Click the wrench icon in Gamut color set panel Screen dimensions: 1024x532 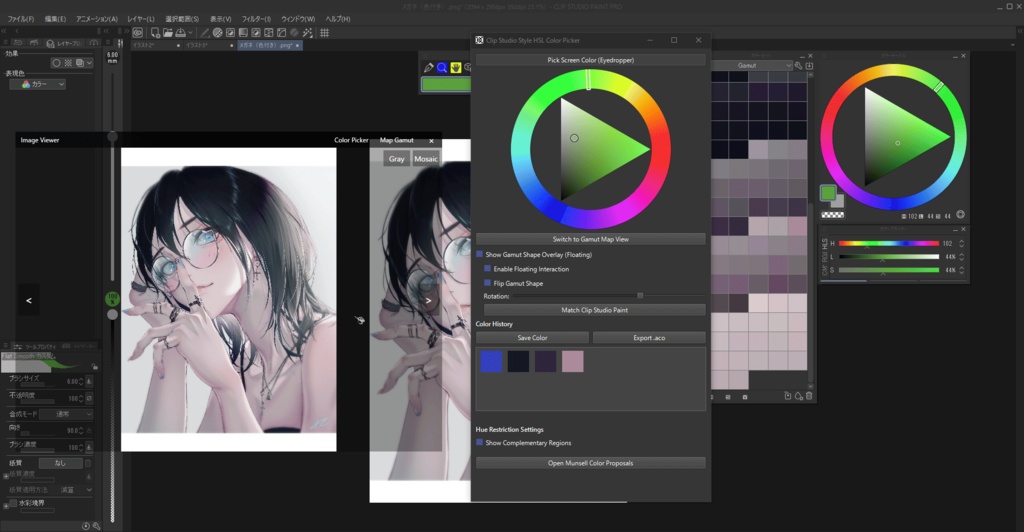pos(798,65)
